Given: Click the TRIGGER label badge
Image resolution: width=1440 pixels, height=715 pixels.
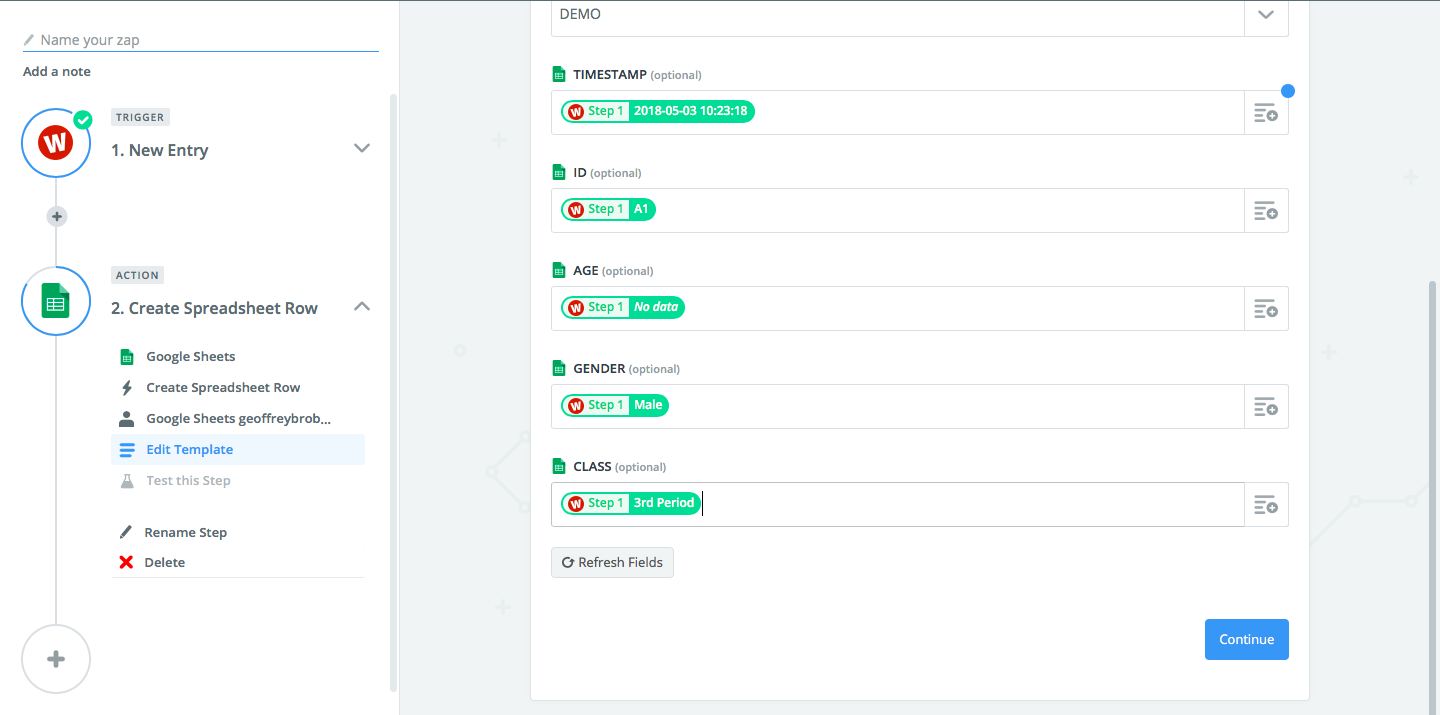Looking at the screenshot, I should coord(140,117).
